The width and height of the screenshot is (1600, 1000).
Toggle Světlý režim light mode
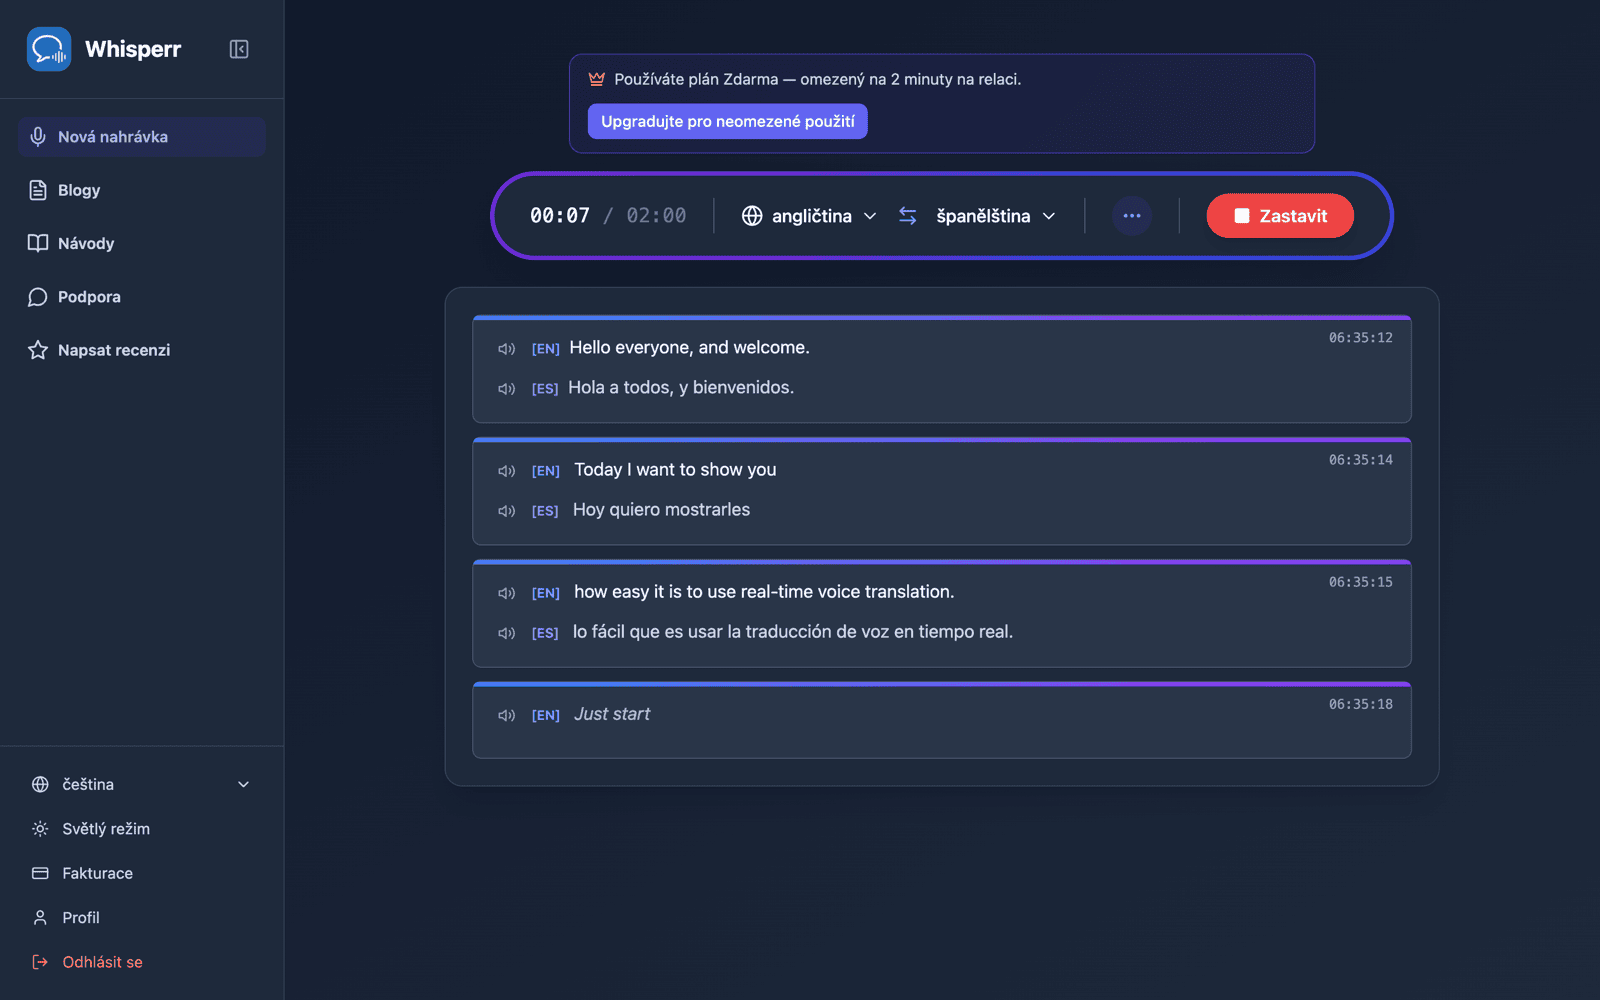point(141,829)
